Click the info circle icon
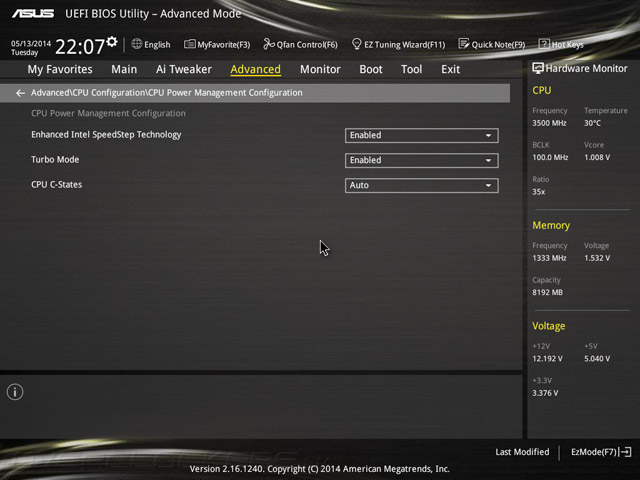 click(x=15, y=392)
